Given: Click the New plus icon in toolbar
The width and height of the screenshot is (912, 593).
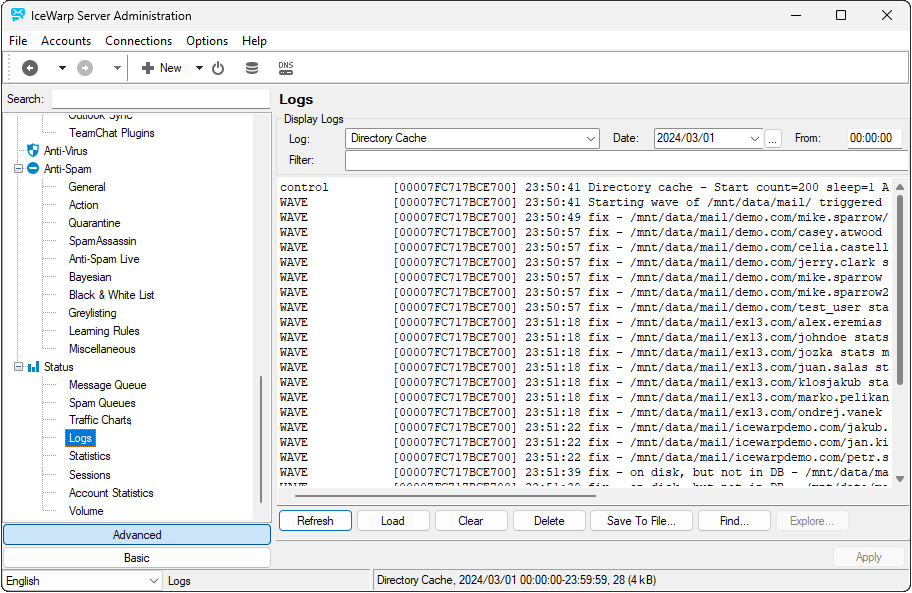Looking at the screenshot, I should click(x=148, y=68).
